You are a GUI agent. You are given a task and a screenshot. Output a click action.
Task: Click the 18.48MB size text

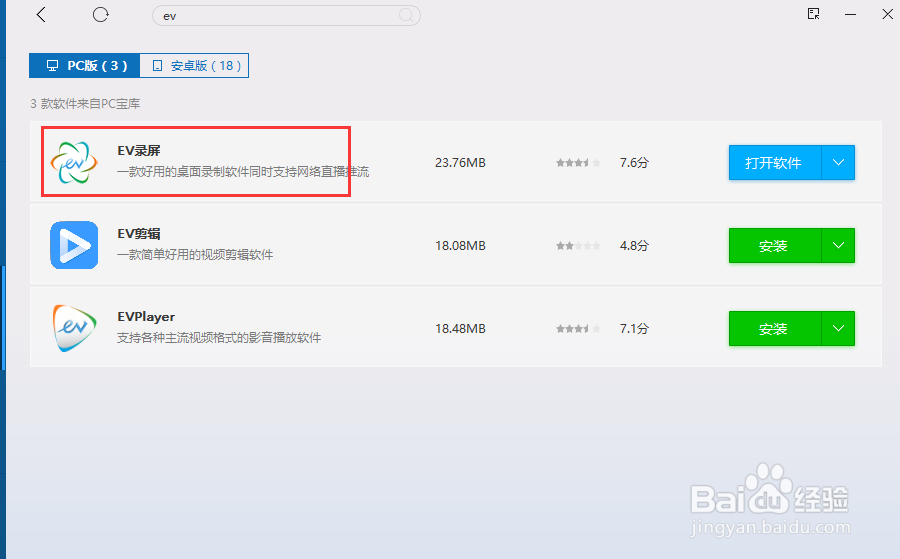460,328
